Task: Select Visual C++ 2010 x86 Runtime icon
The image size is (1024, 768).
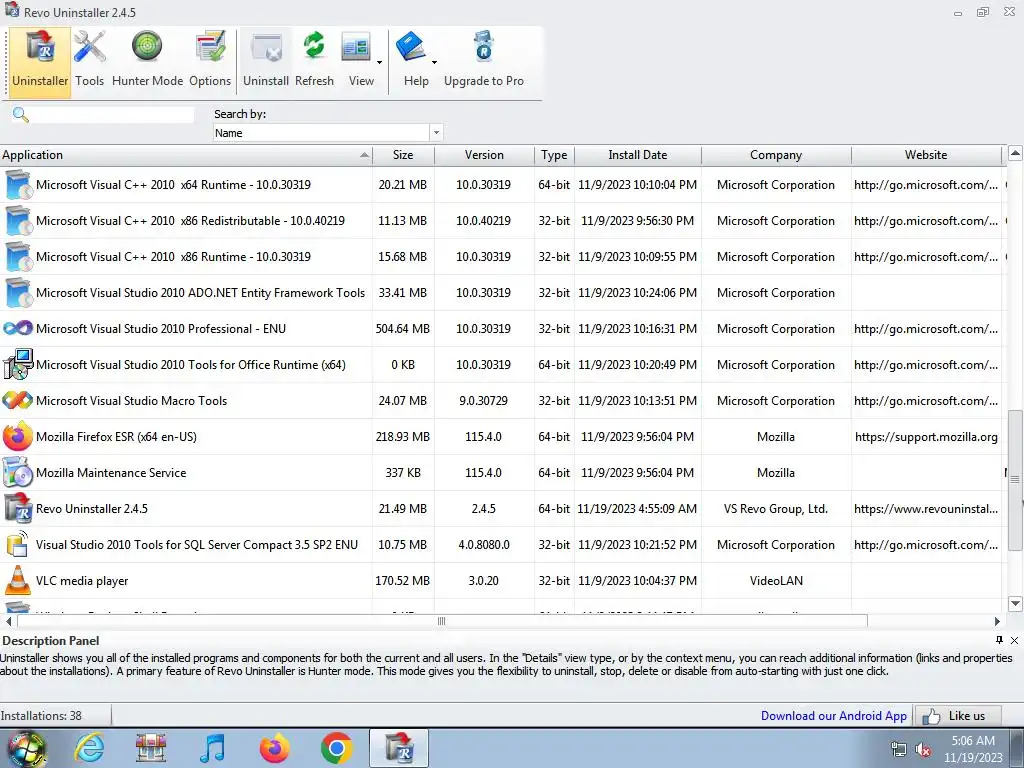Action: tap(18, 257)
